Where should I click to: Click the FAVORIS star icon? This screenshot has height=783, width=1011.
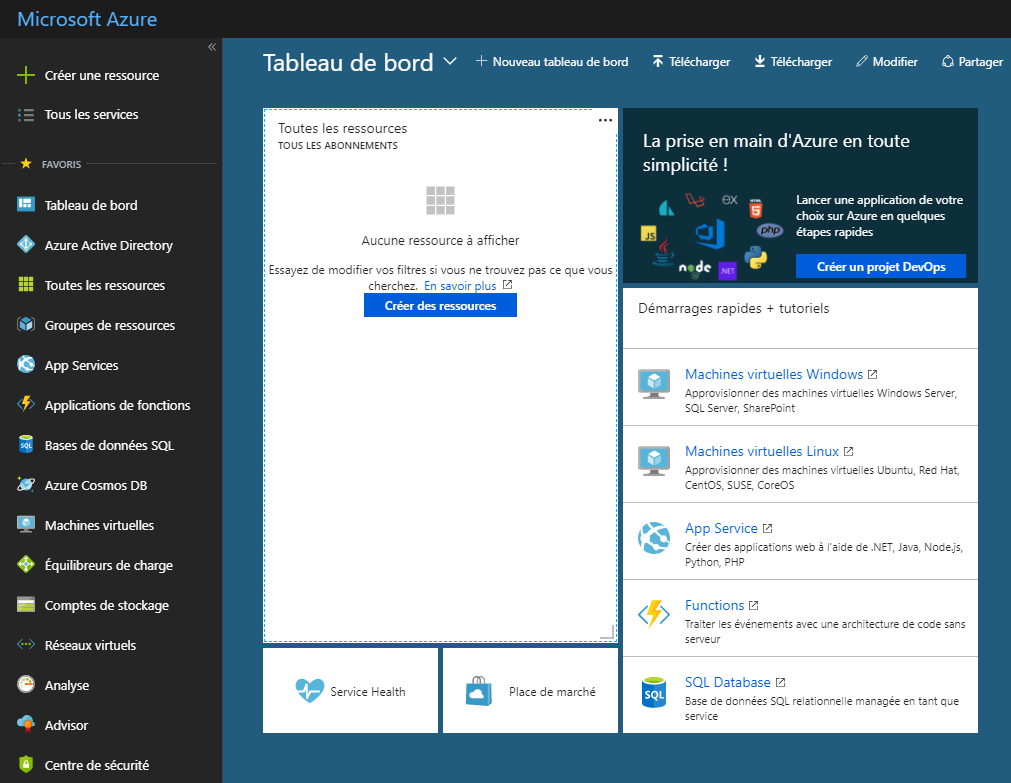pos(26,163)
